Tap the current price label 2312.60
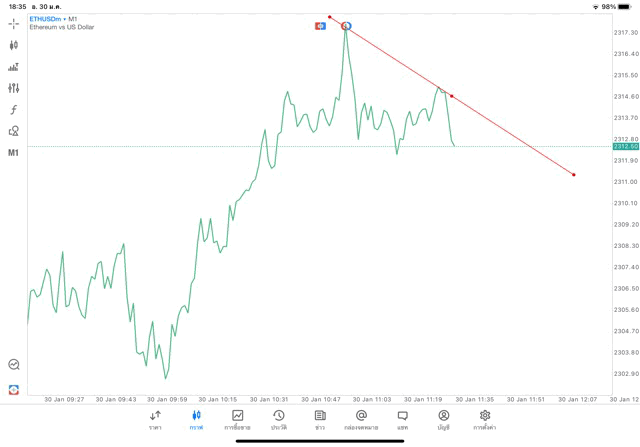640x447 pixels. pos(626,146)
